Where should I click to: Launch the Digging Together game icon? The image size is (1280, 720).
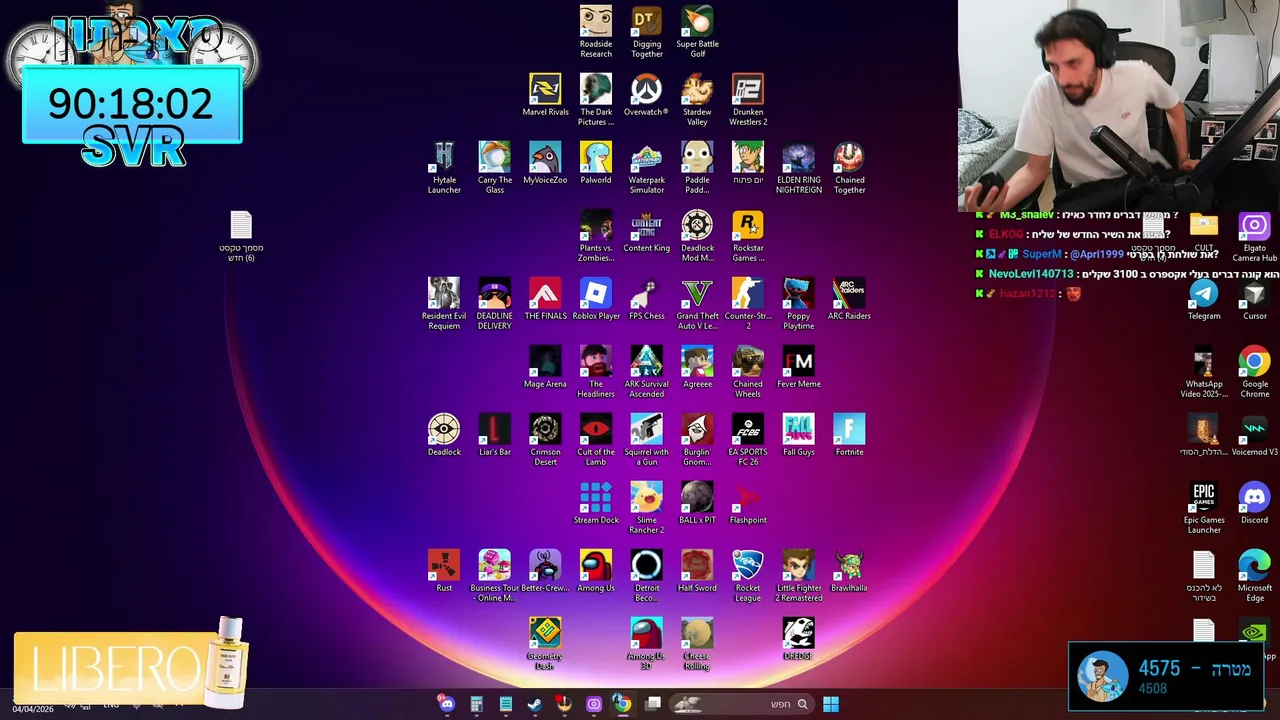pyautogui.click(x=647, y=32)
